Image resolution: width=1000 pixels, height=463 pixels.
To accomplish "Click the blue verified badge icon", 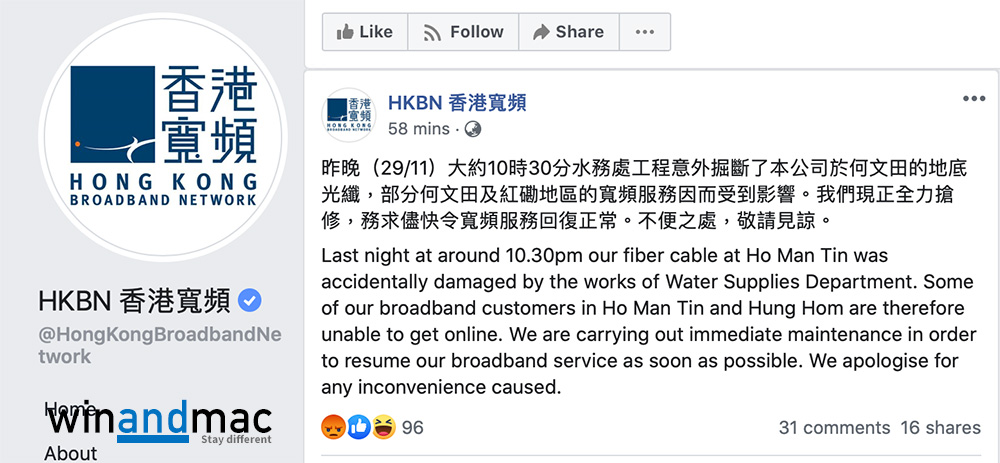I will (x=250, y=299).
